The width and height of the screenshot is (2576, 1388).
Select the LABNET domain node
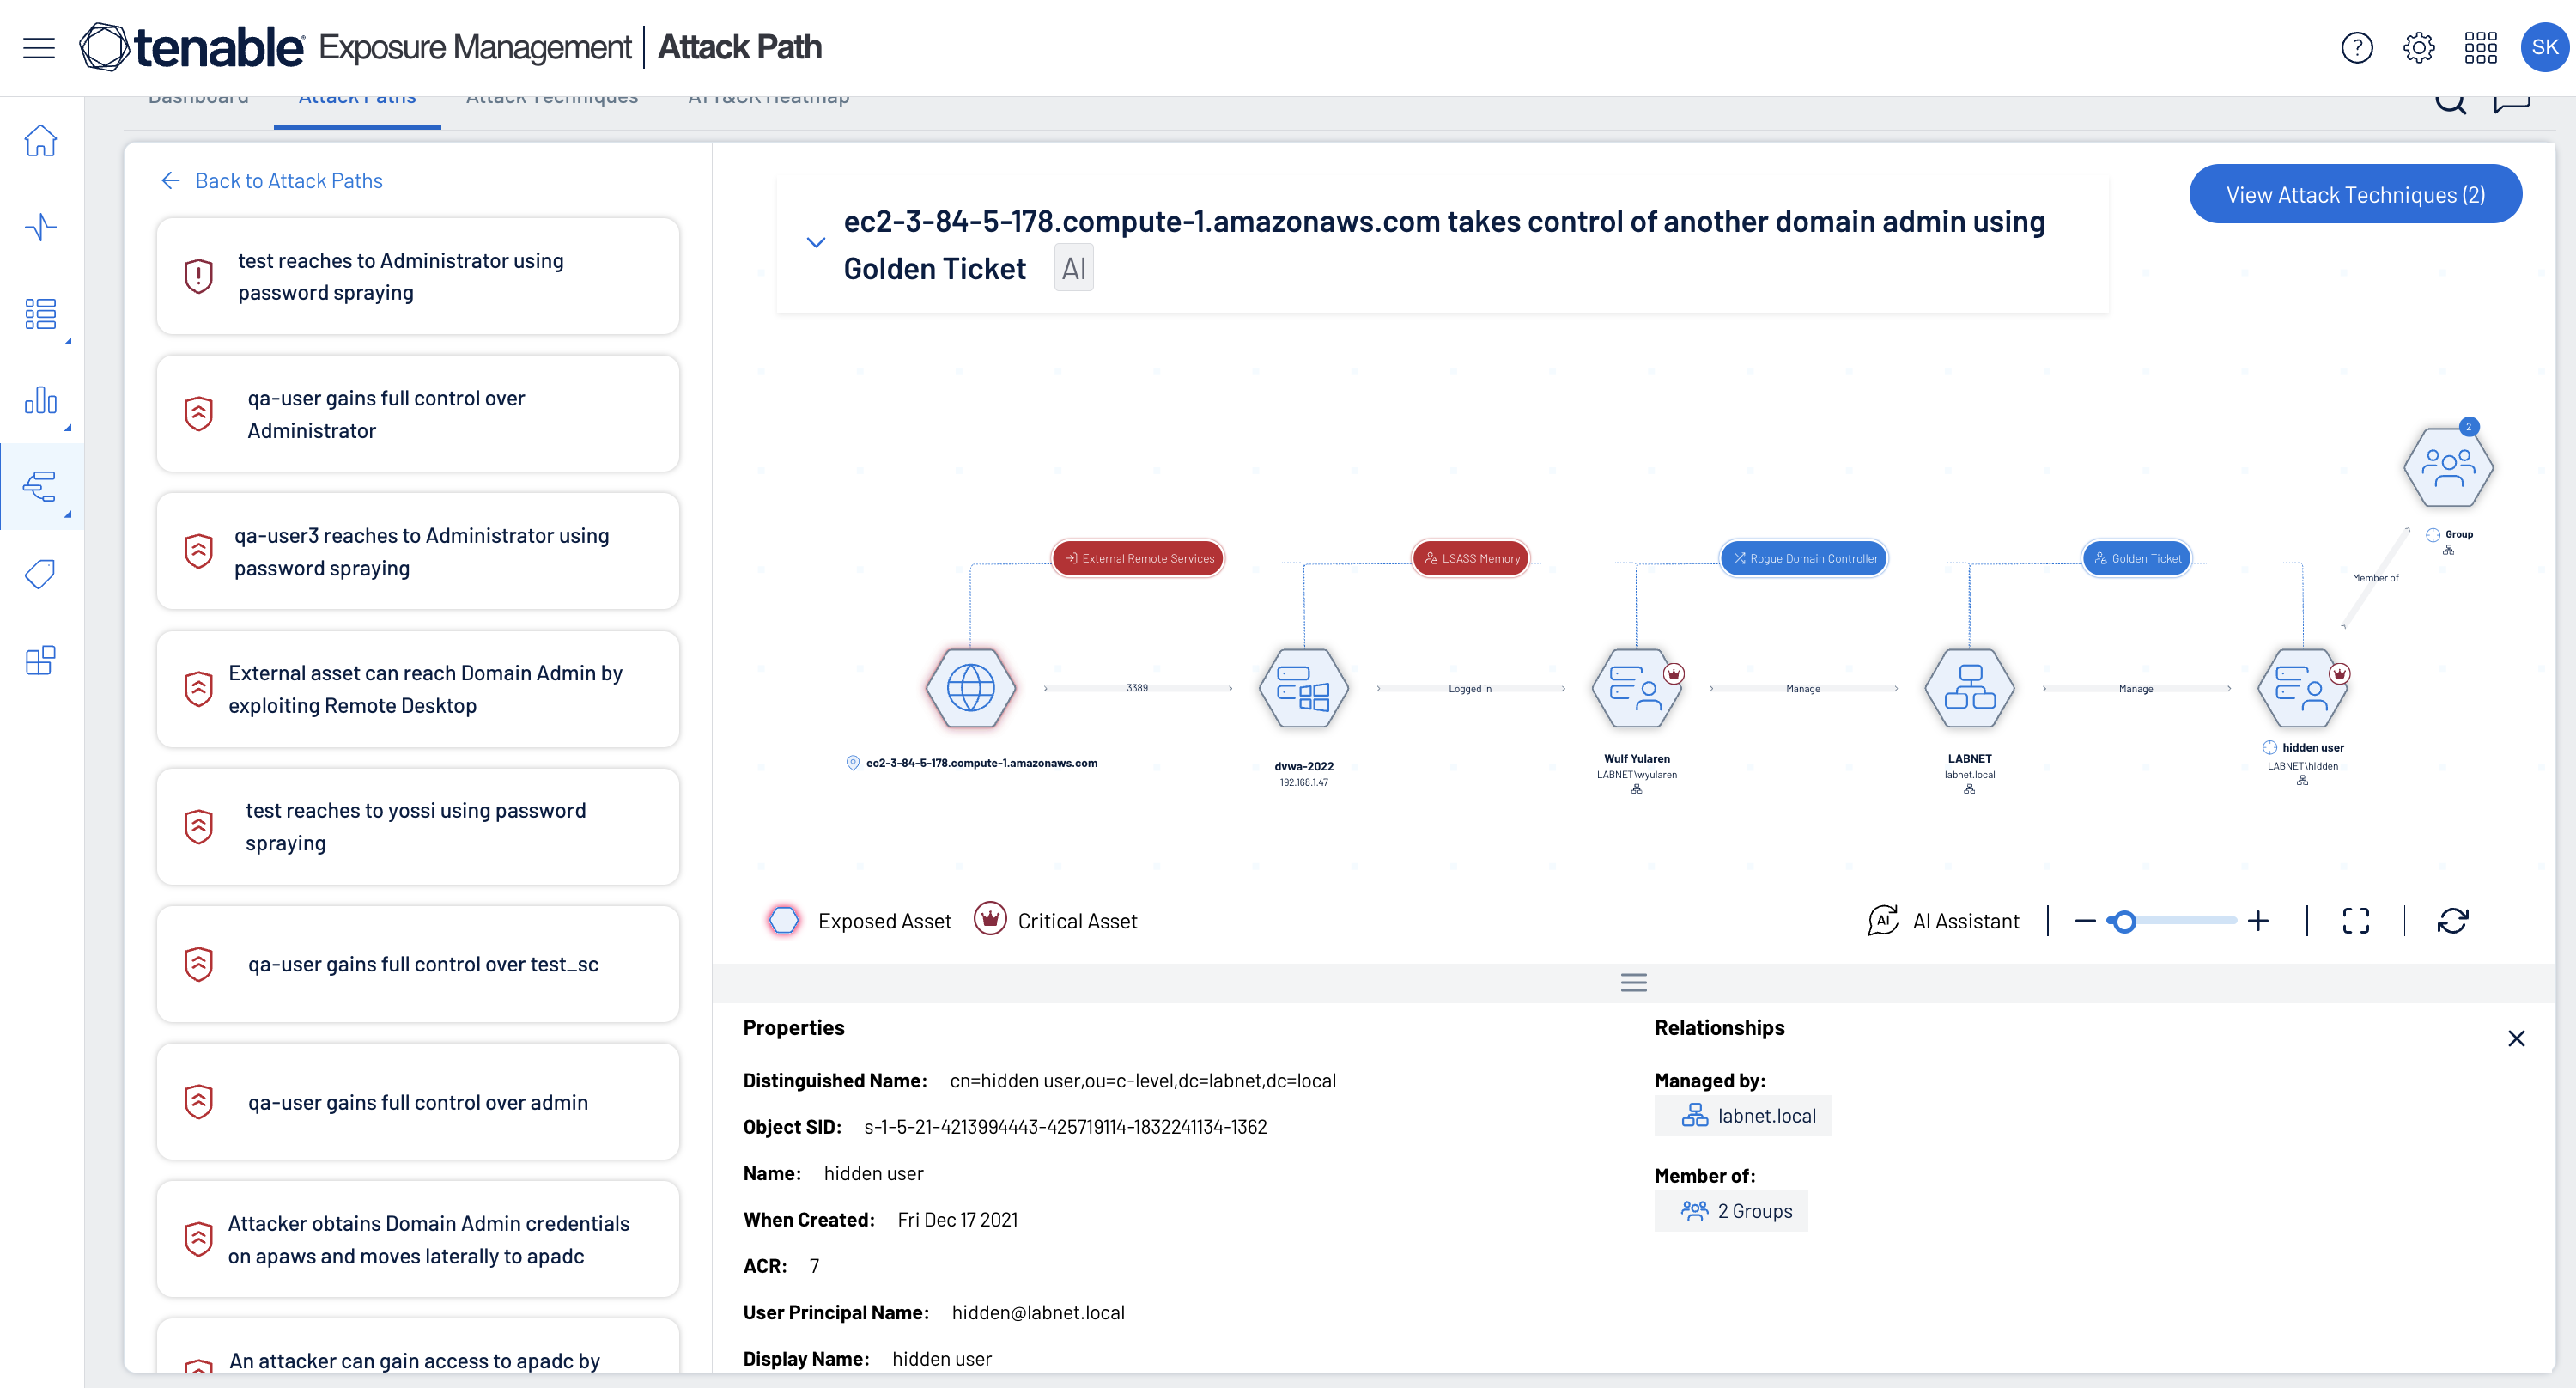click(1969, 688)
